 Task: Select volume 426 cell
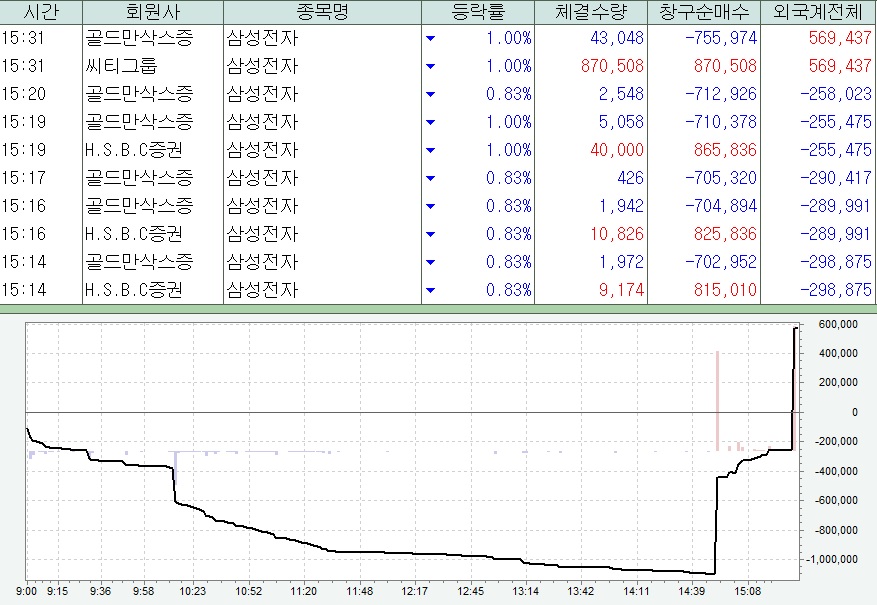click(630, 178)
